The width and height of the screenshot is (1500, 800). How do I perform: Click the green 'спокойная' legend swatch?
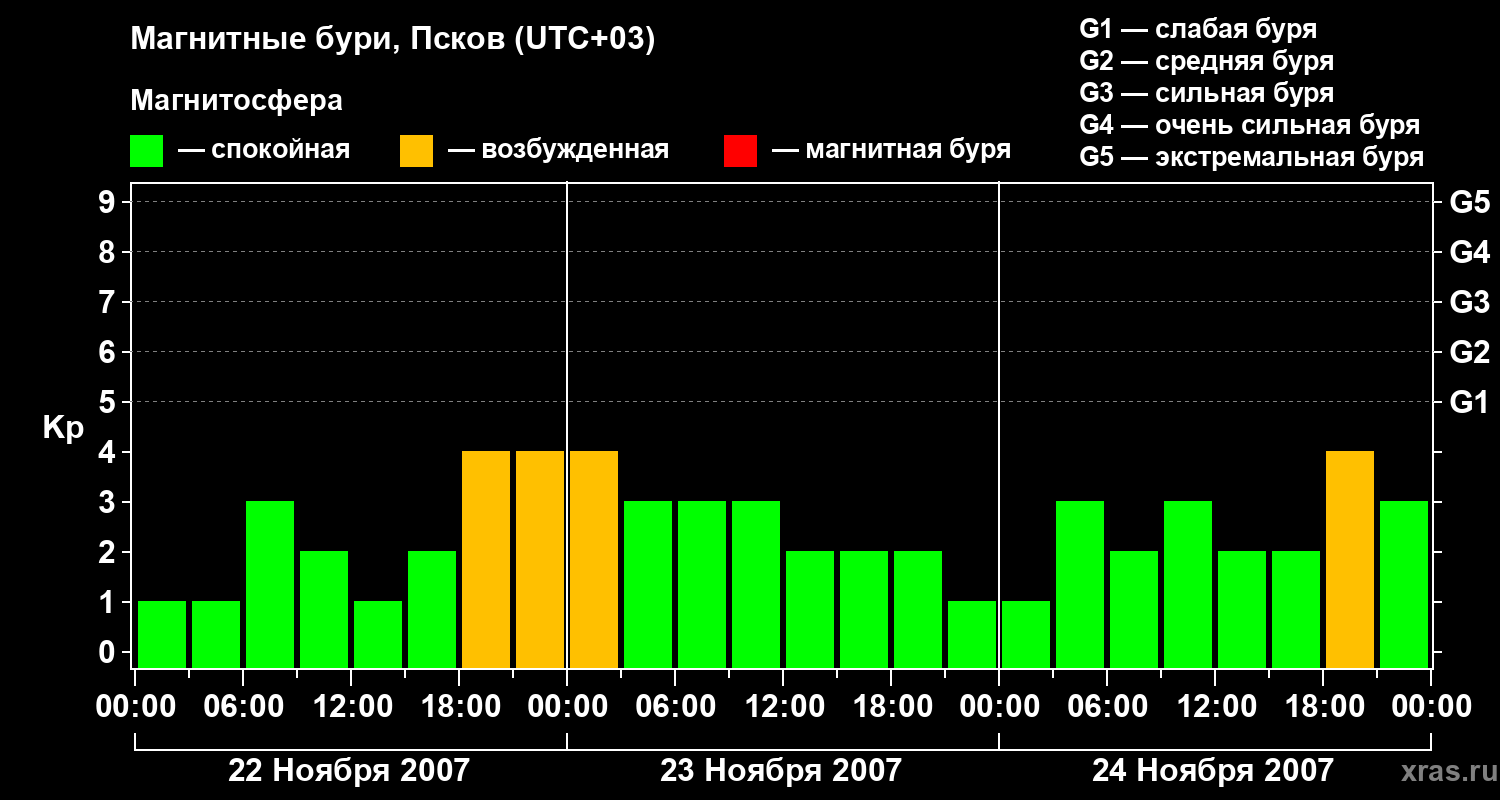(146, 151)
